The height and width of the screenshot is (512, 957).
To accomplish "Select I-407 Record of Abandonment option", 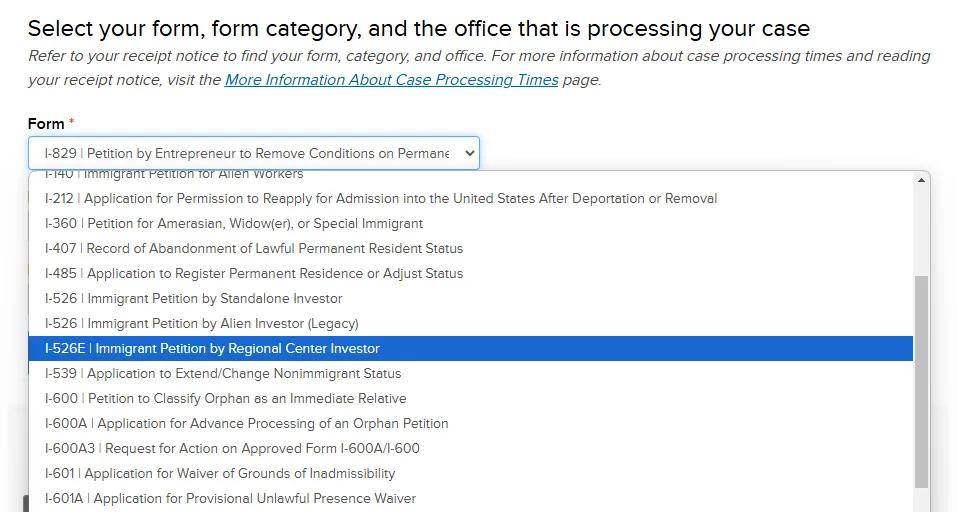I will click(254, 248).
